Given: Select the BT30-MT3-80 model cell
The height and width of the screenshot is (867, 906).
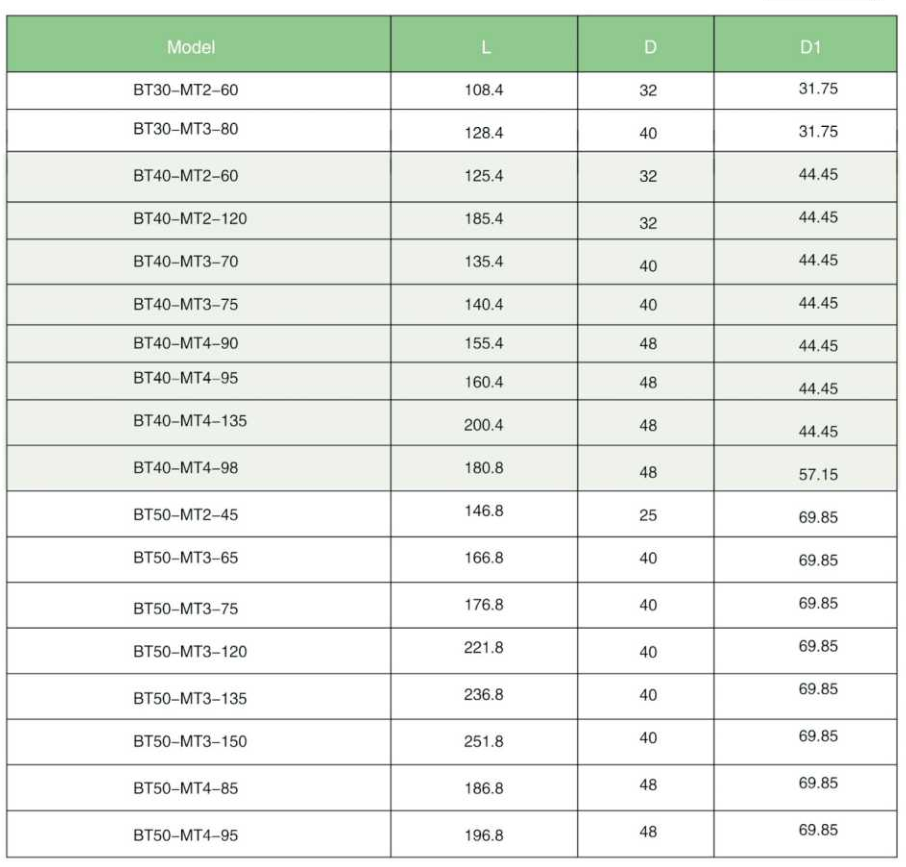Looking at the screenshot, I should 186,129.
